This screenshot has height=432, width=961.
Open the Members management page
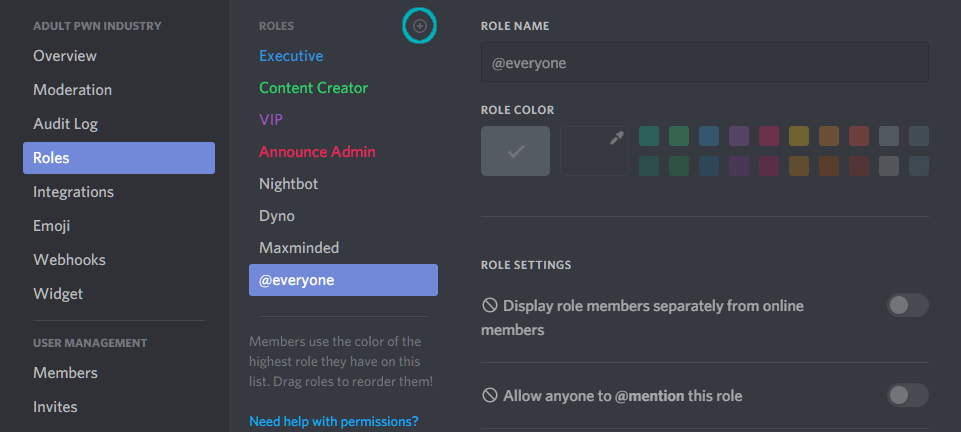pyautogui.click(x=65, y=373)
